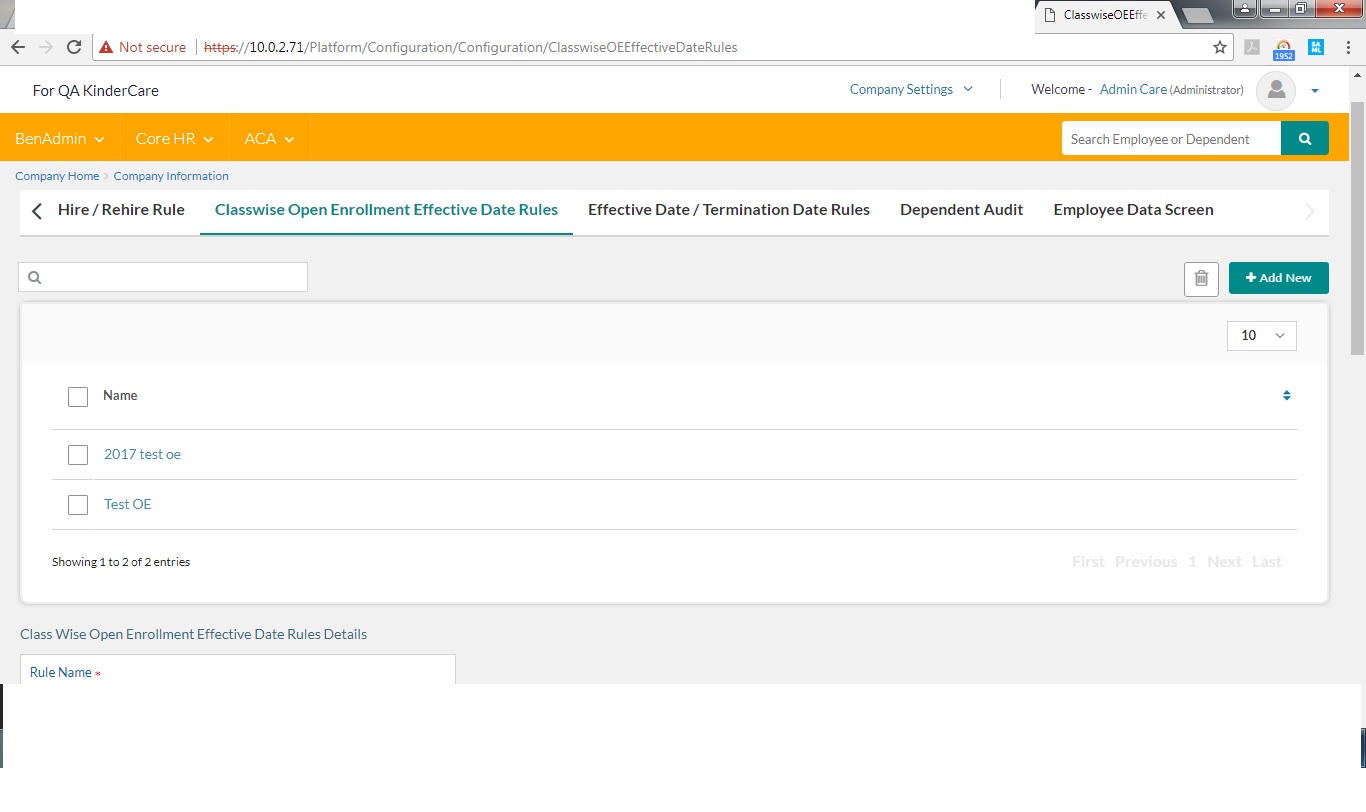Bookmark page with the star icon
This screenshot has height=812, width=1366.
[1219, 47]
